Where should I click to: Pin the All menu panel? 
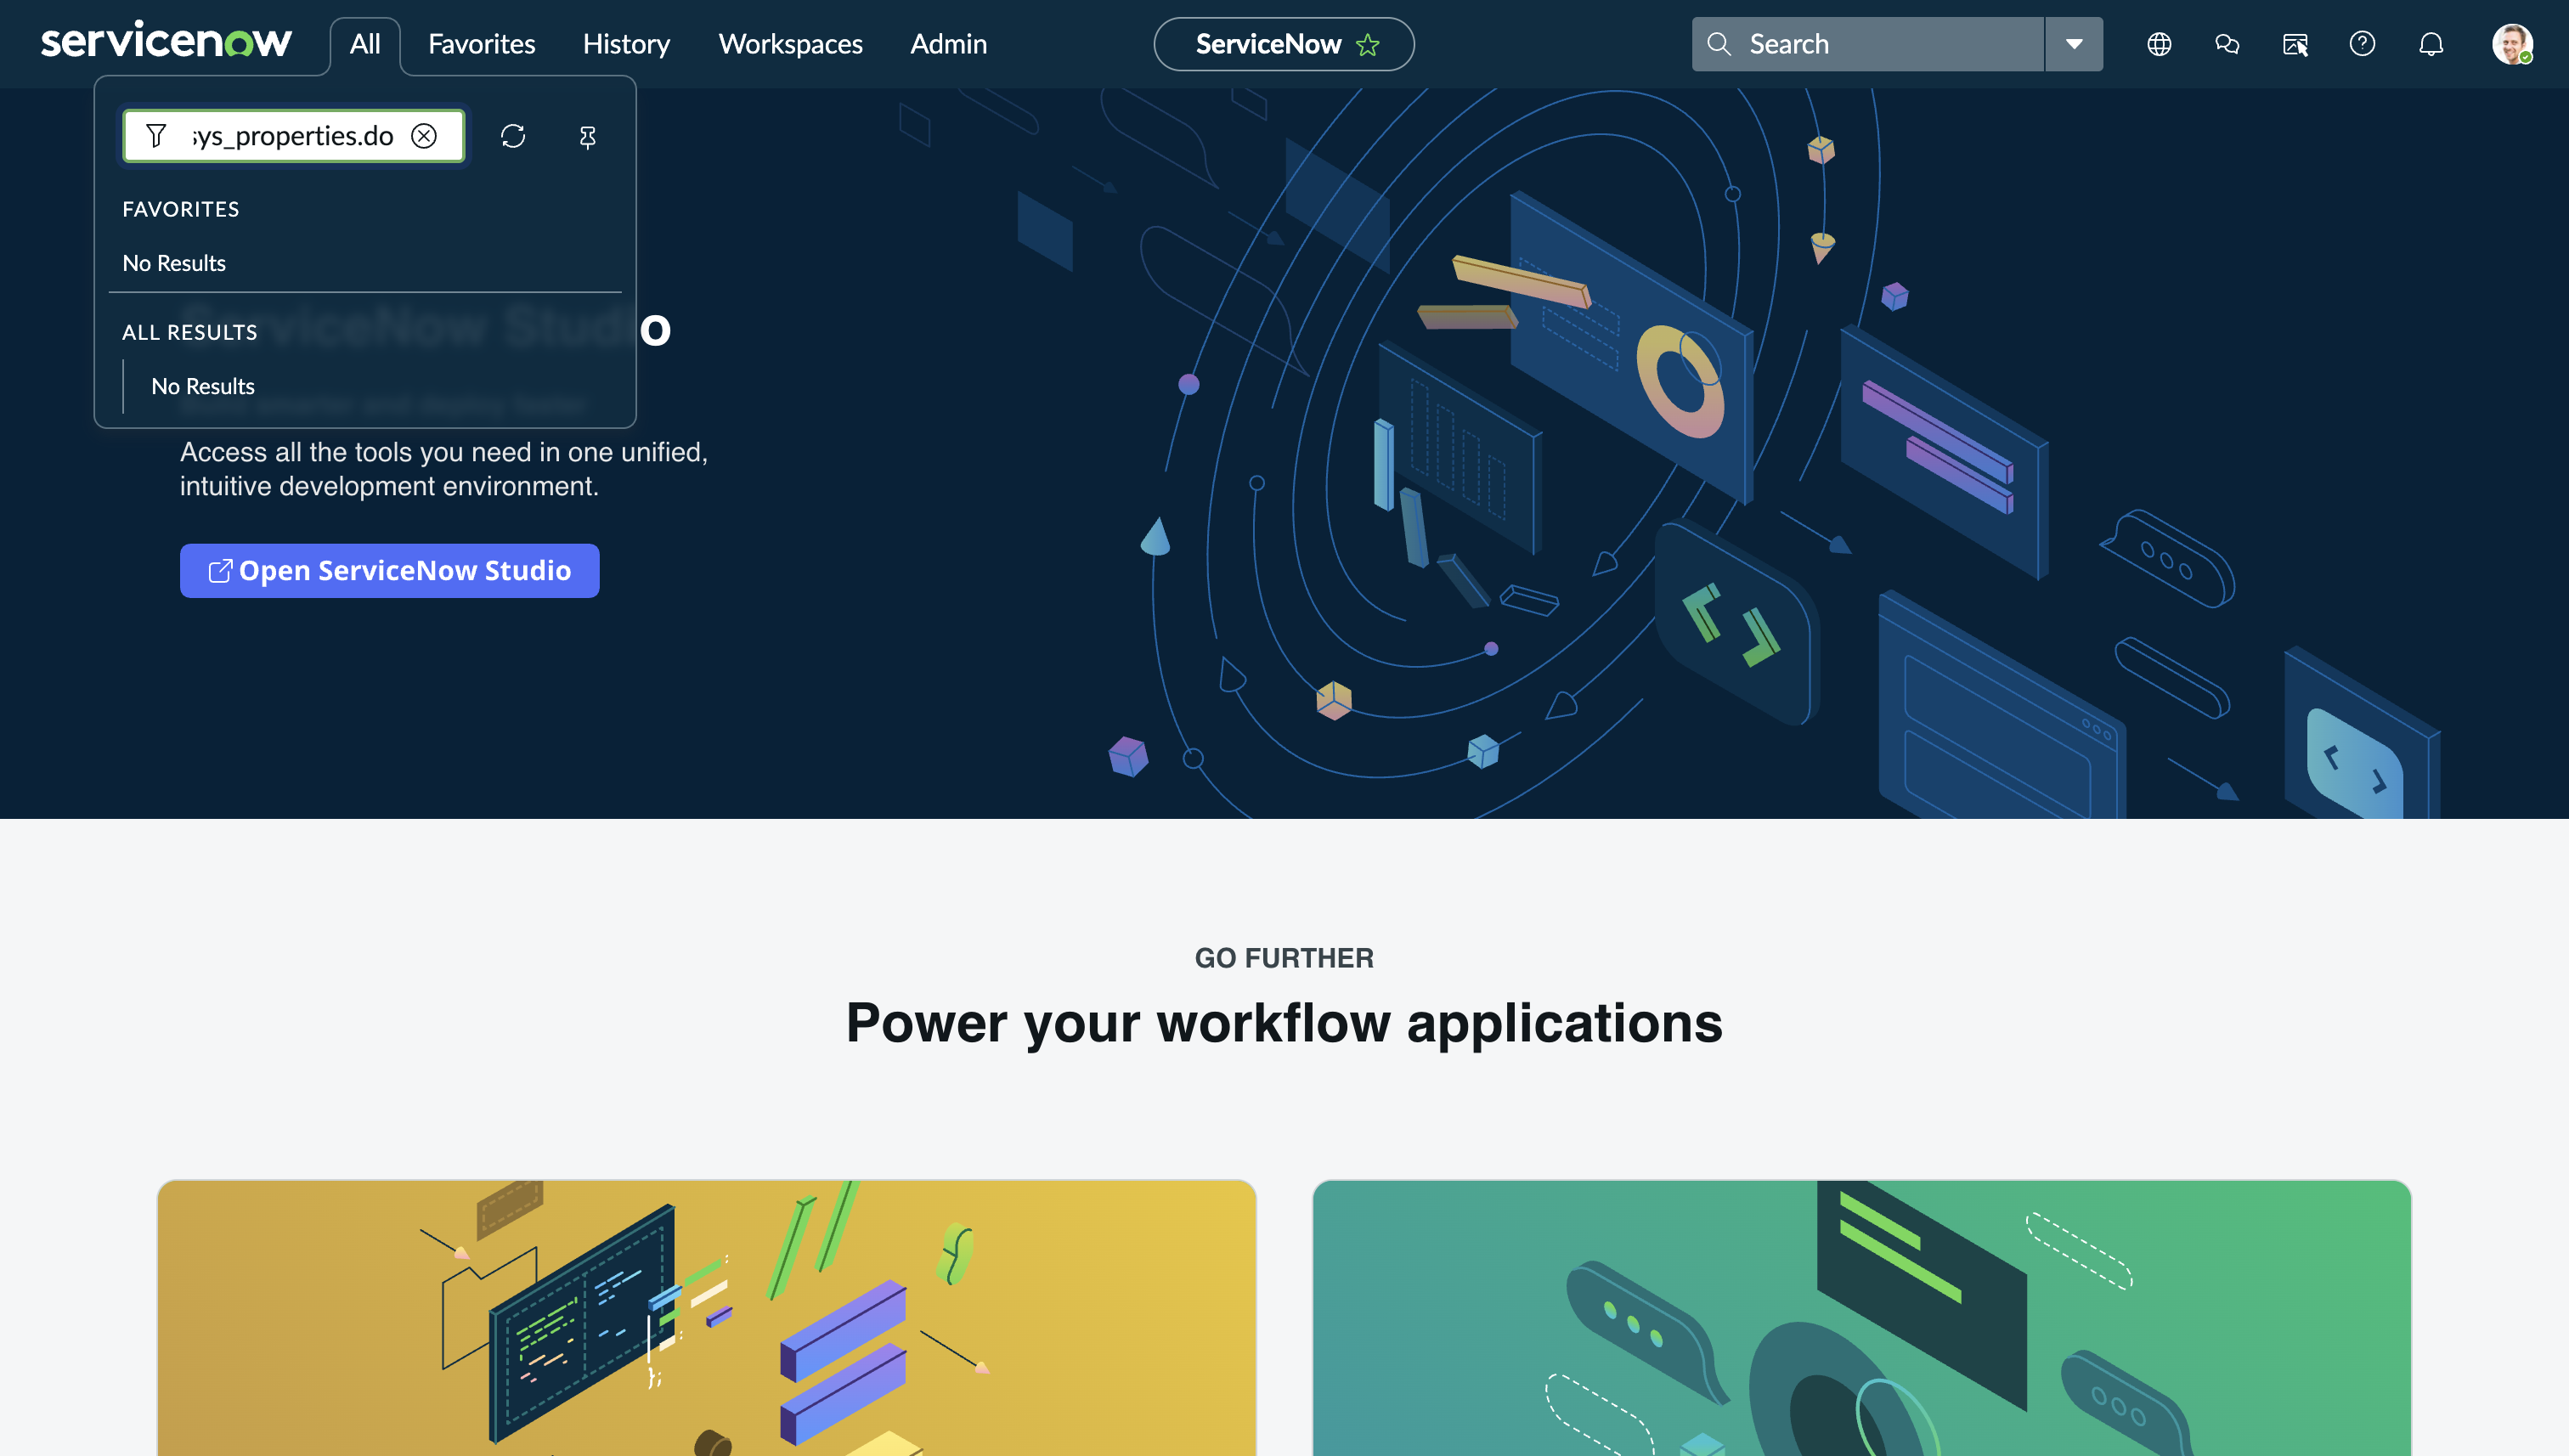[588, 136]
